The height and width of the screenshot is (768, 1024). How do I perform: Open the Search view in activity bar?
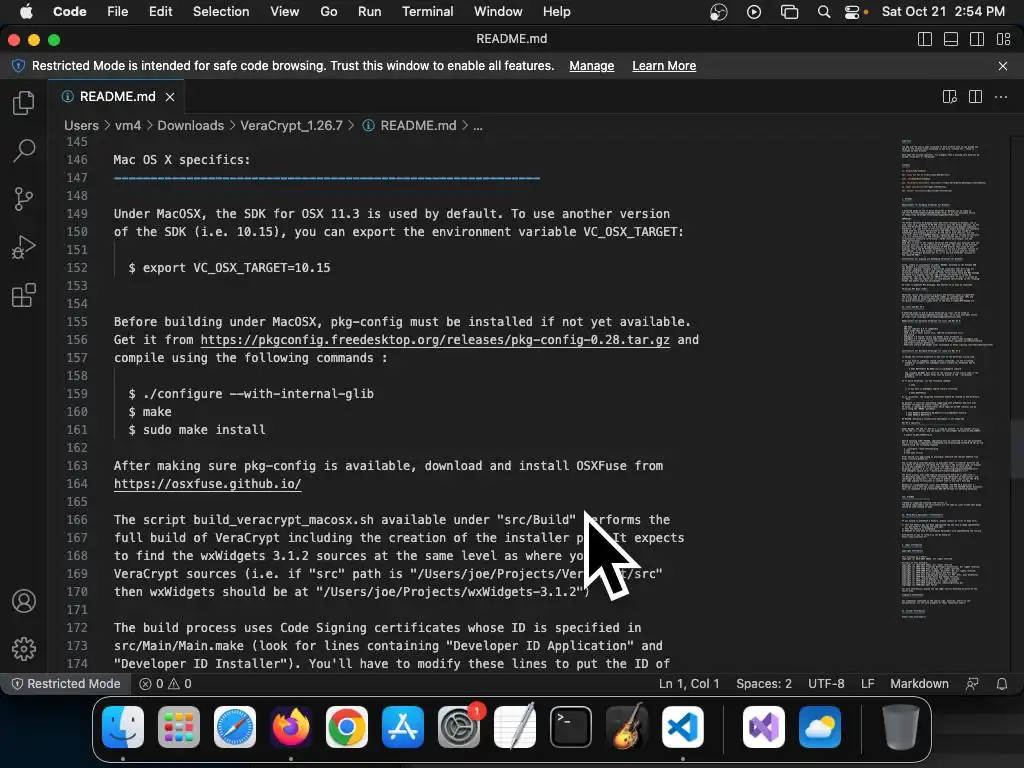24,151
